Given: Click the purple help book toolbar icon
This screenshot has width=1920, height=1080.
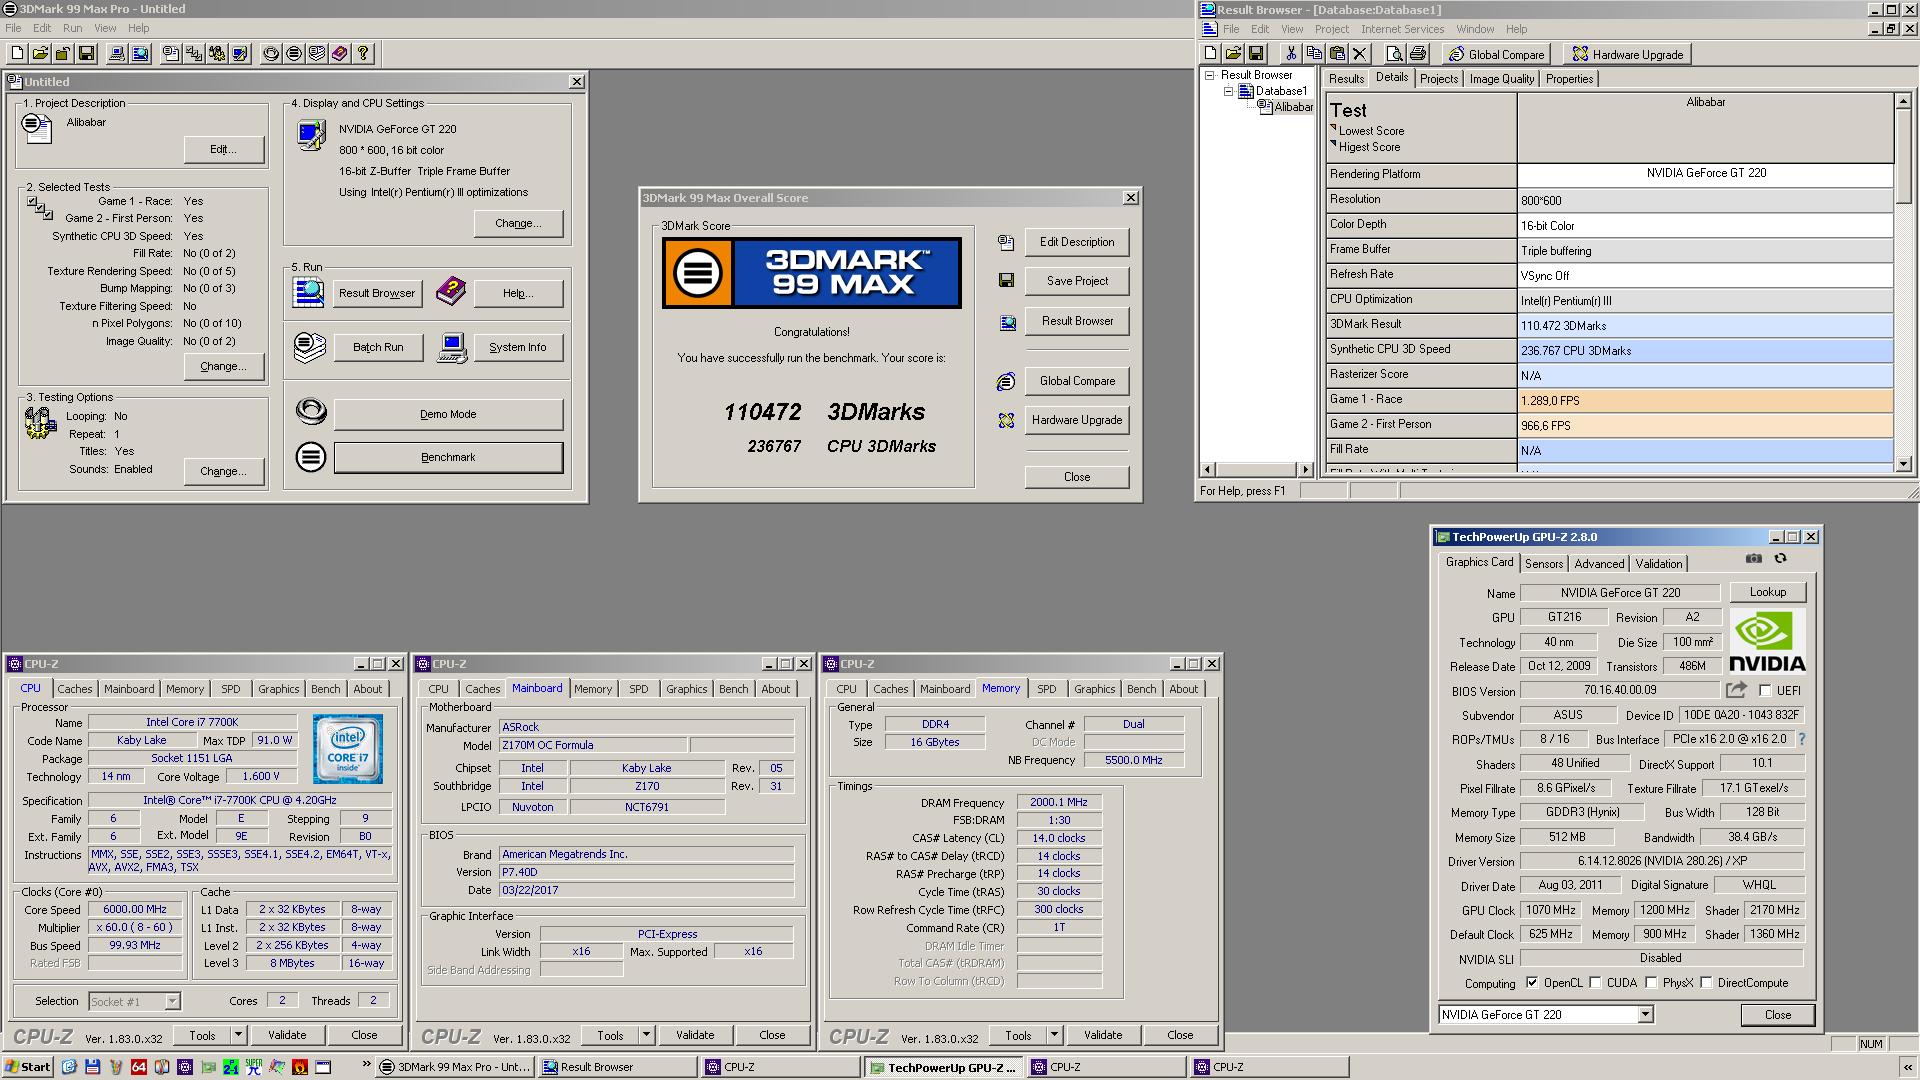Looking at the screenshot, I should [x=340, y=54].
